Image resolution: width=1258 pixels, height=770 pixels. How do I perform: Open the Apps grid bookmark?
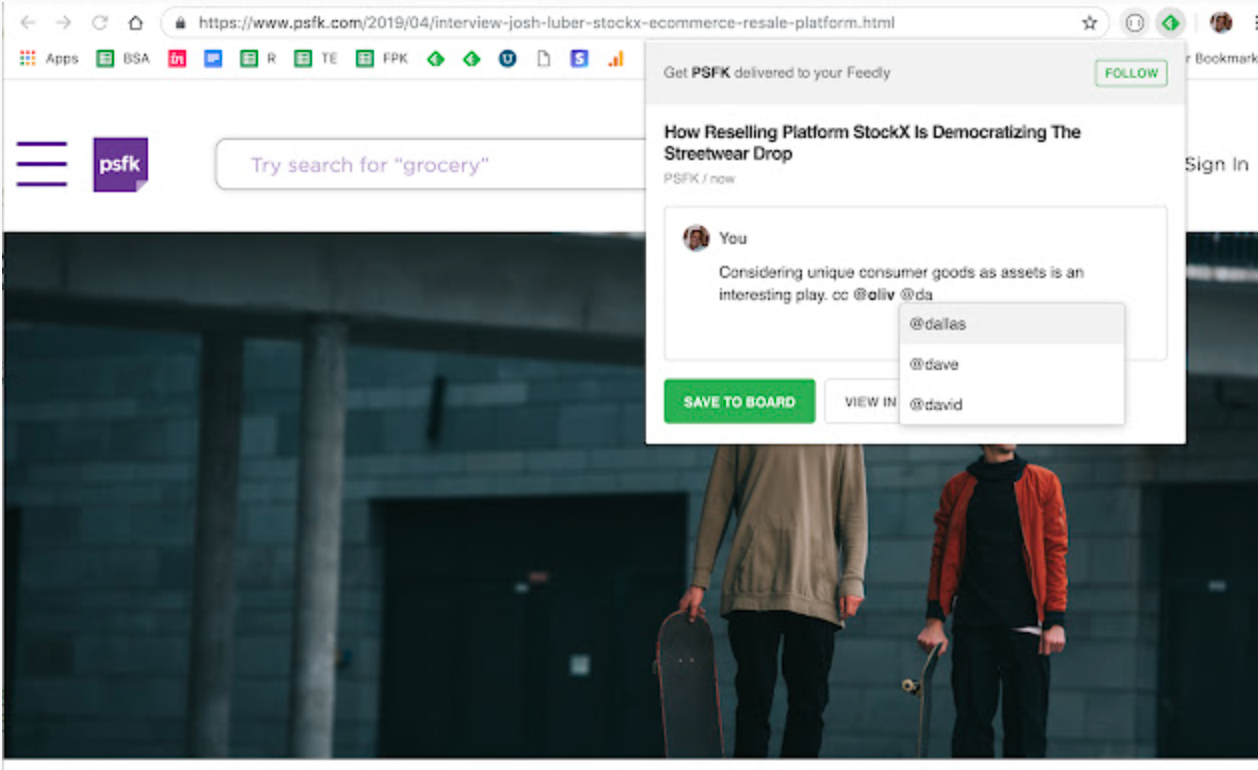(x=48, y=59)
